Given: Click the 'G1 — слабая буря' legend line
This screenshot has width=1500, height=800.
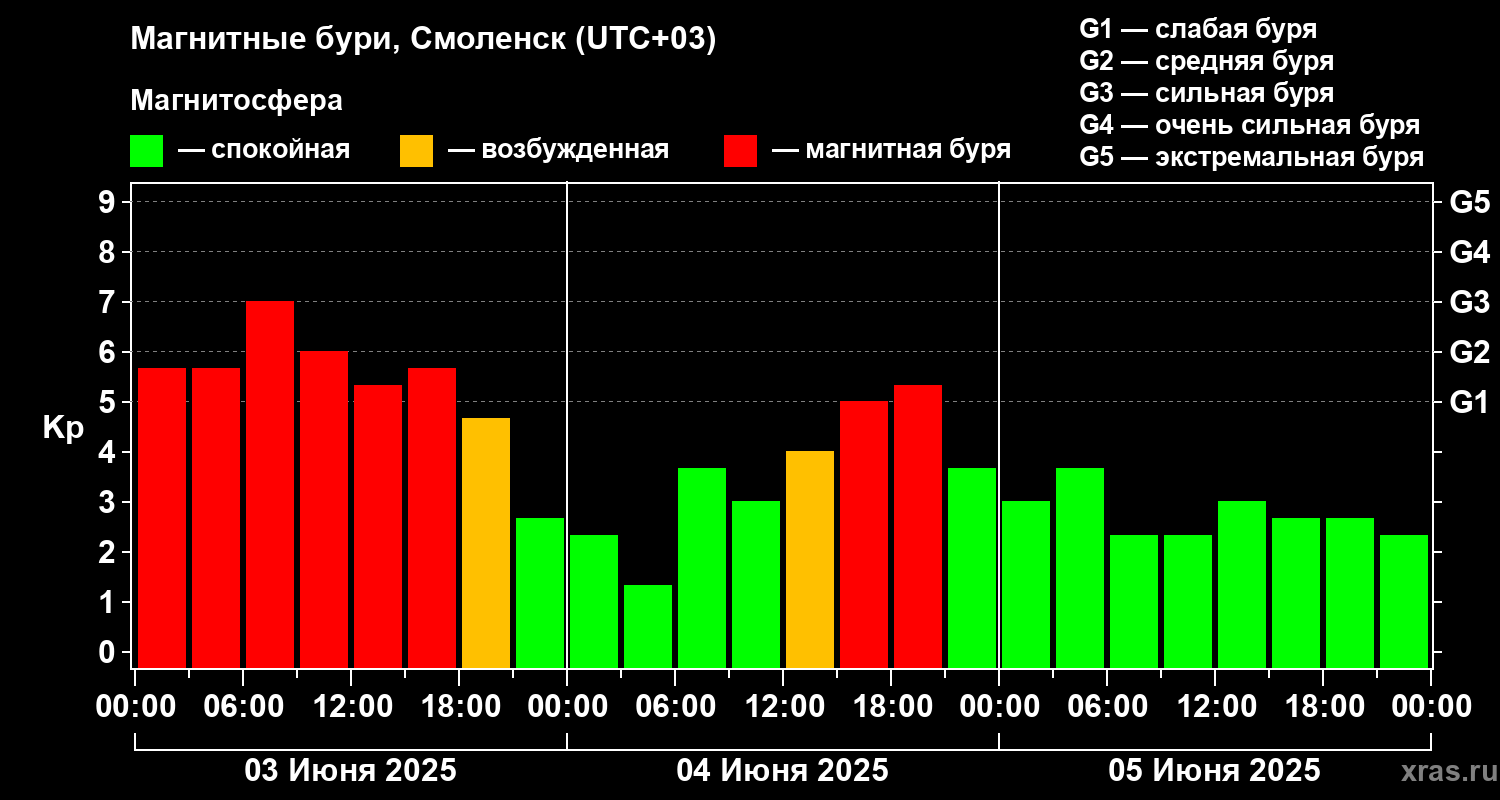Looking at the screenshot, I should tap(1198, 28).
